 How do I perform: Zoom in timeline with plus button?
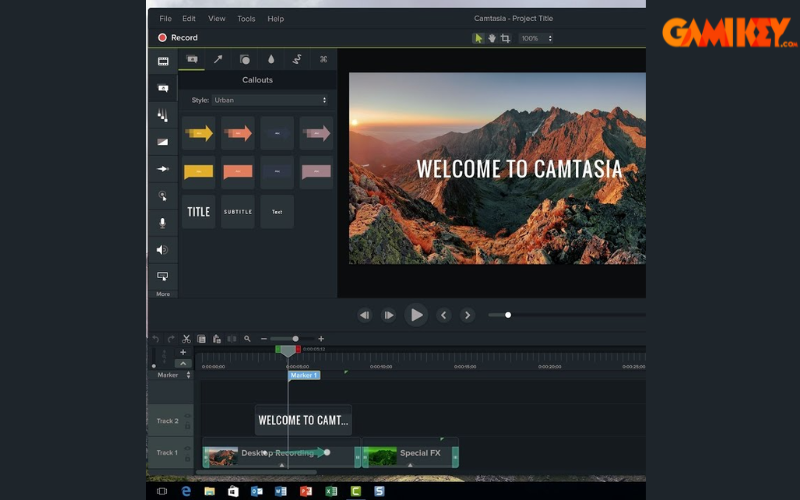point(321,339)
